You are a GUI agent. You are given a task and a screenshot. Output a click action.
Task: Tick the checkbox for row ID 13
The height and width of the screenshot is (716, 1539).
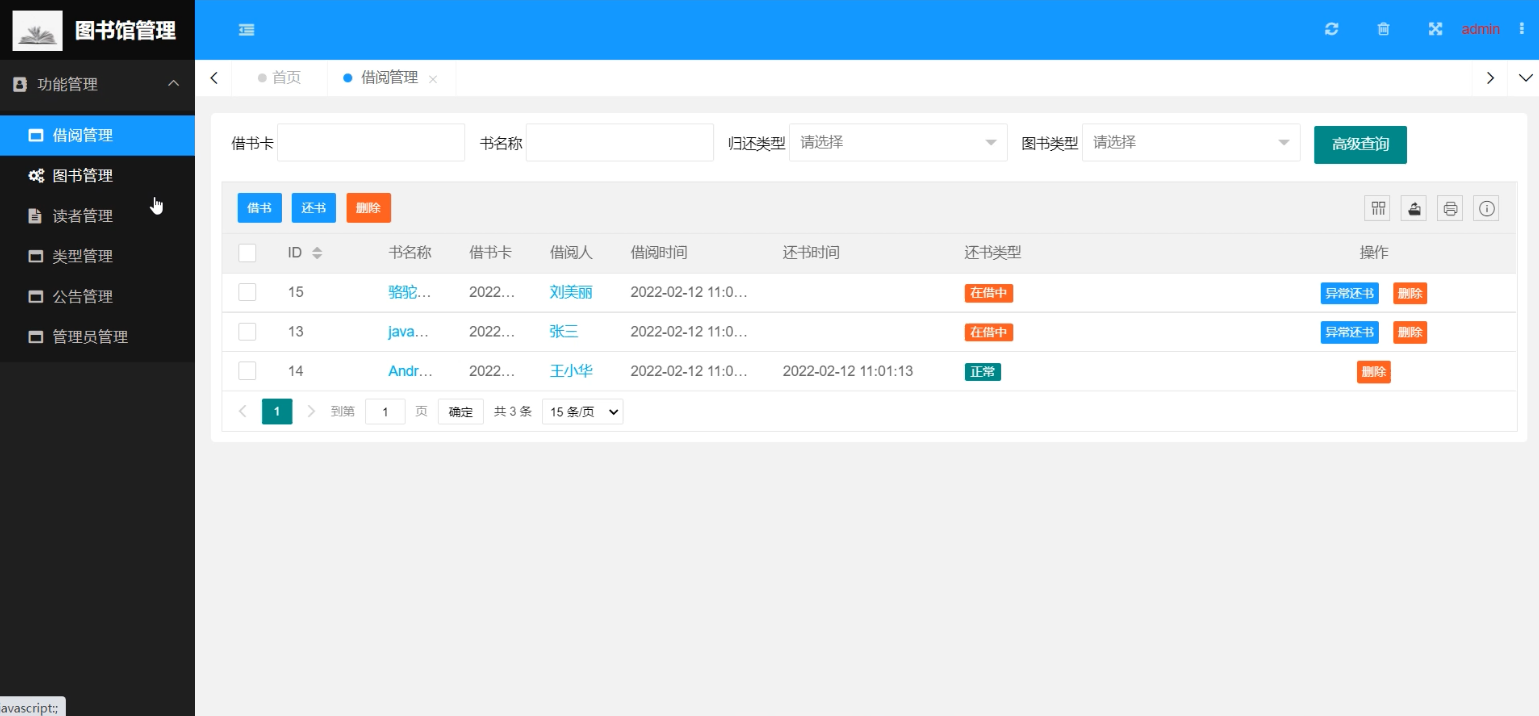pyautogui.click(x=247, y=331)
